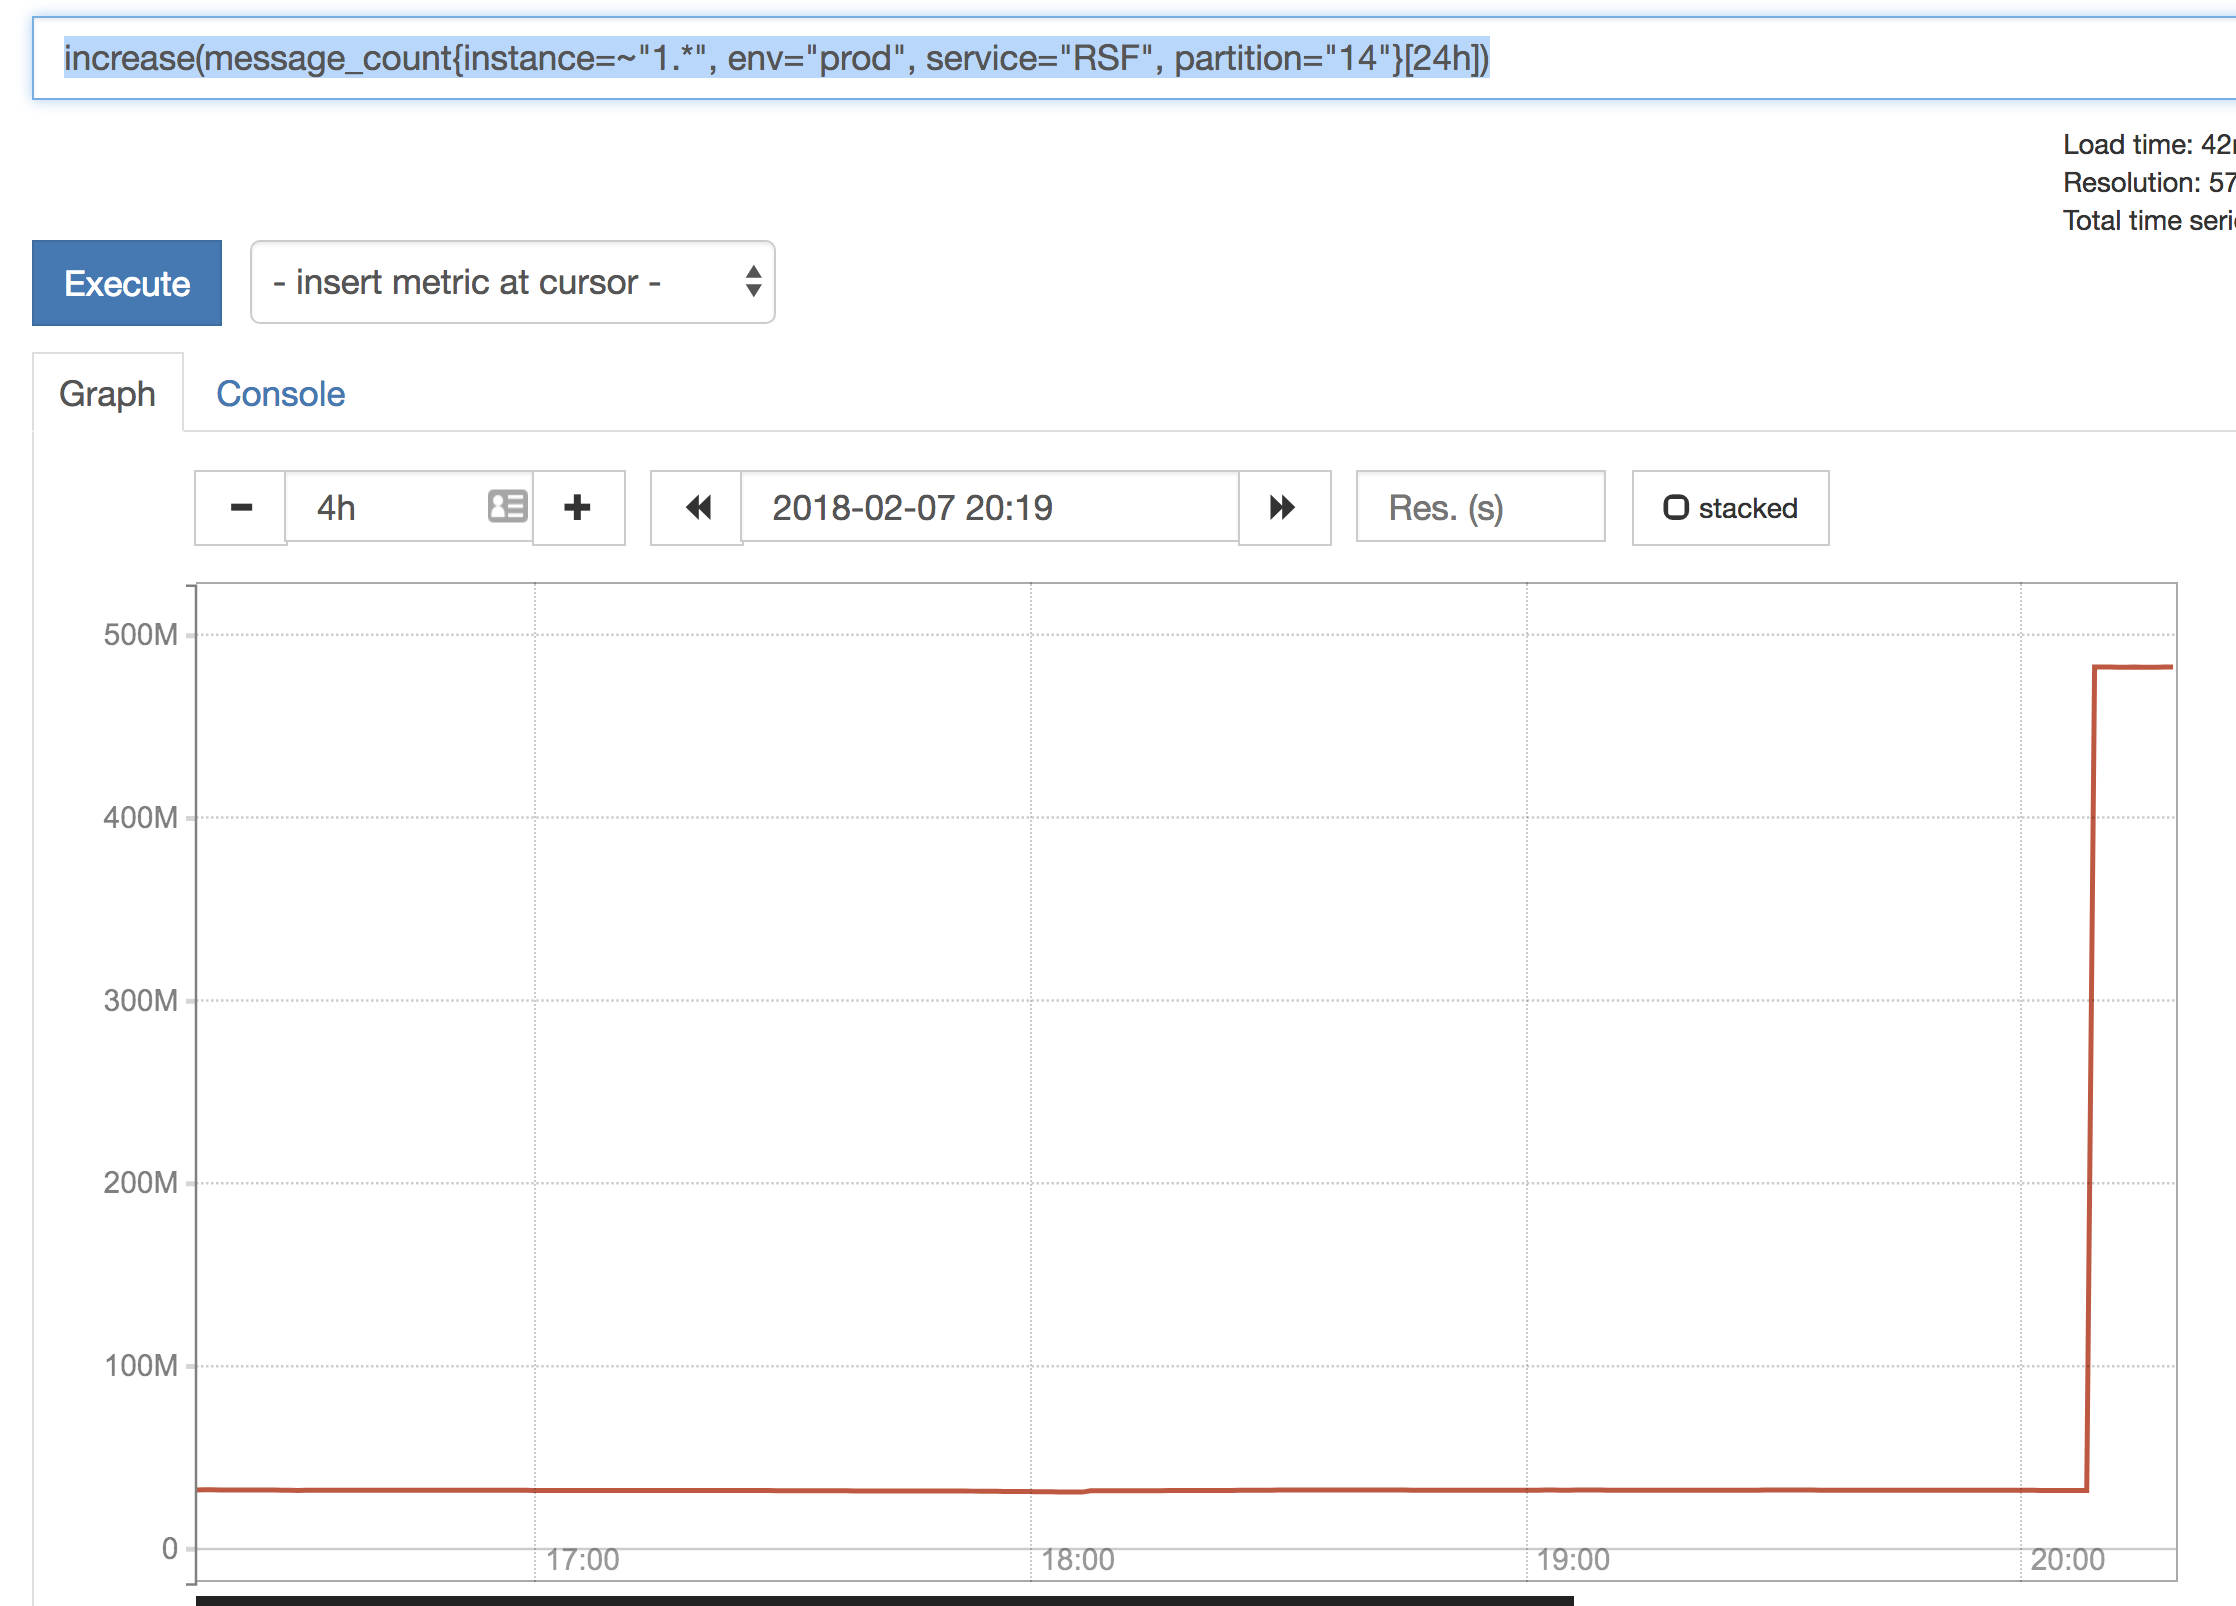Click the red plateau at the spike's top
The height and width of the screenshot is (1606, 2236).
(2135, 667)
